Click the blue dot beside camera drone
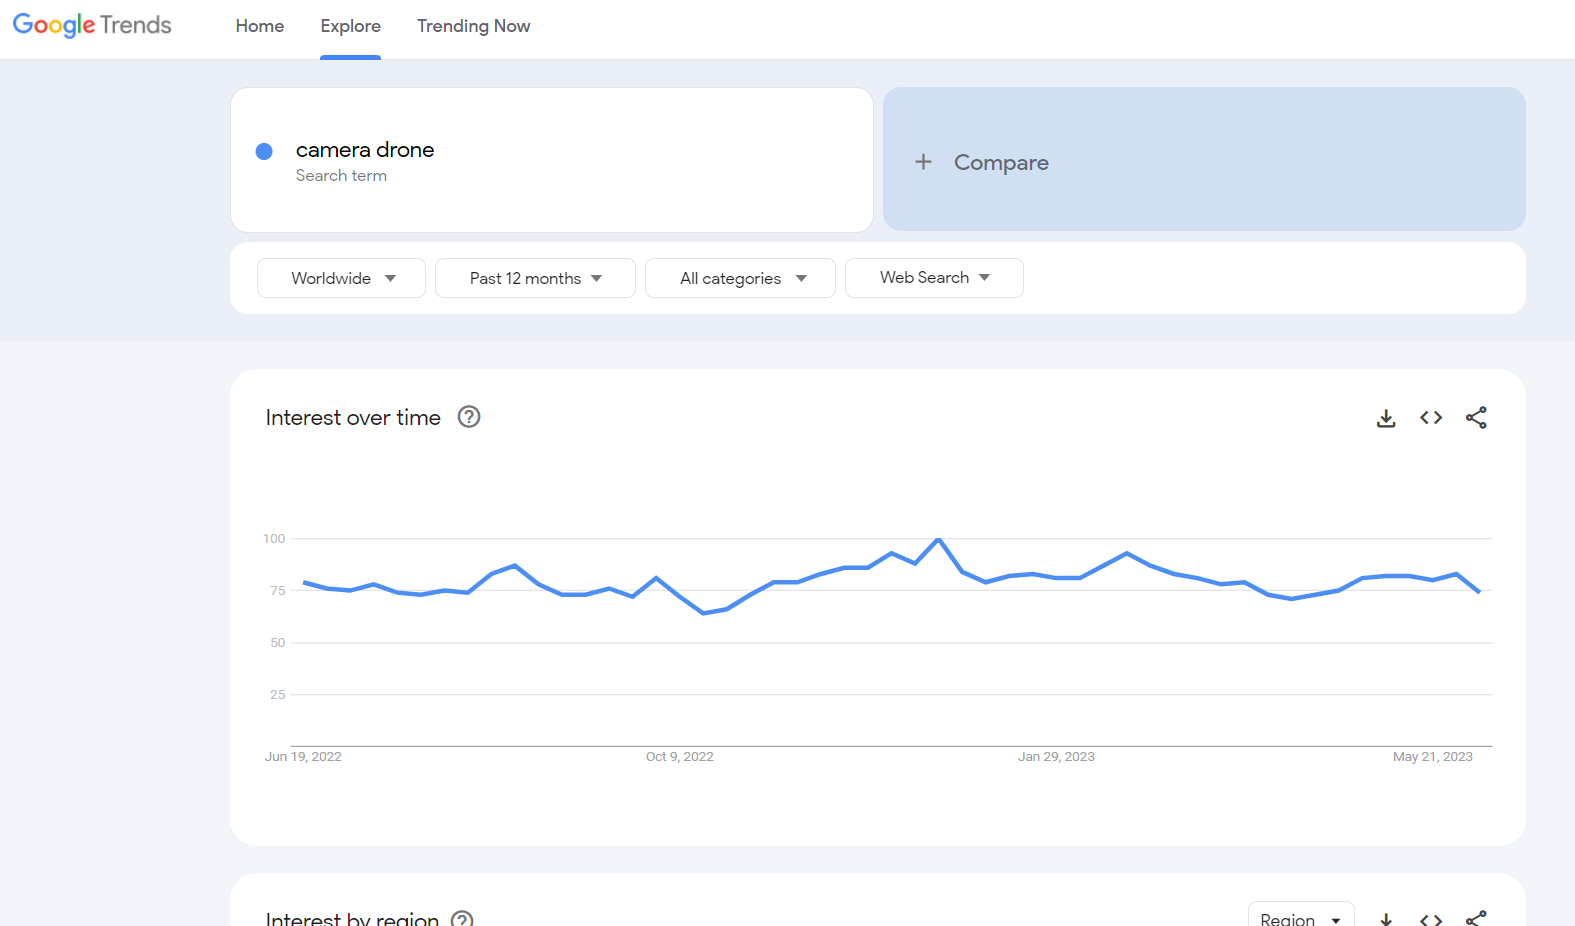This screenshot has width=1575, height=926. (x=264, y=151)
